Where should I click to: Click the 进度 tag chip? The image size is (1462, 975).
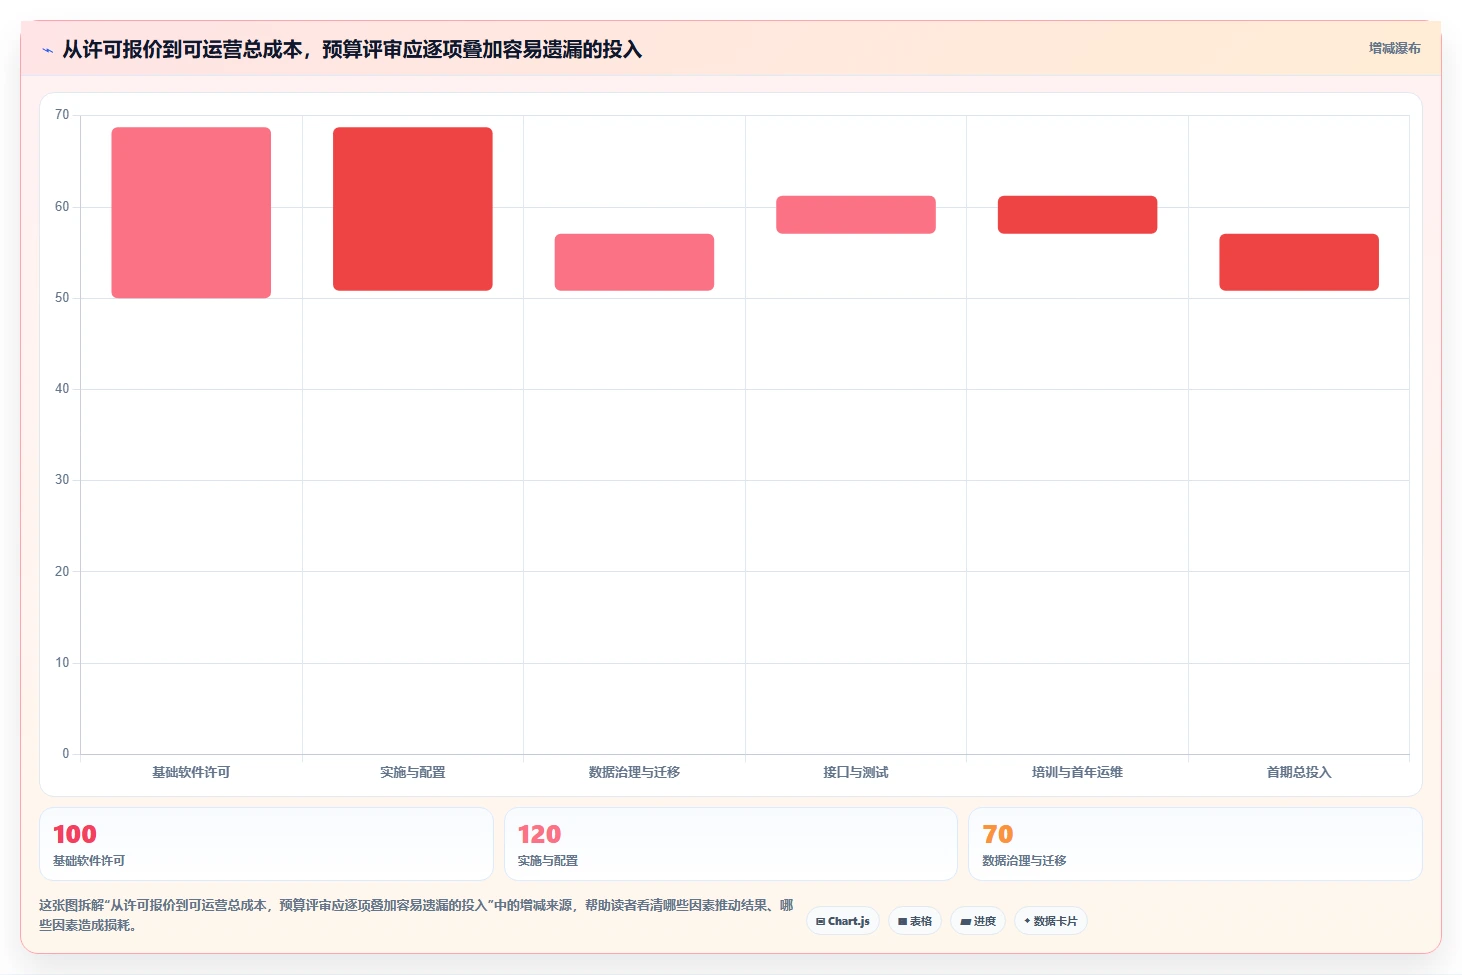pos(978,921)
